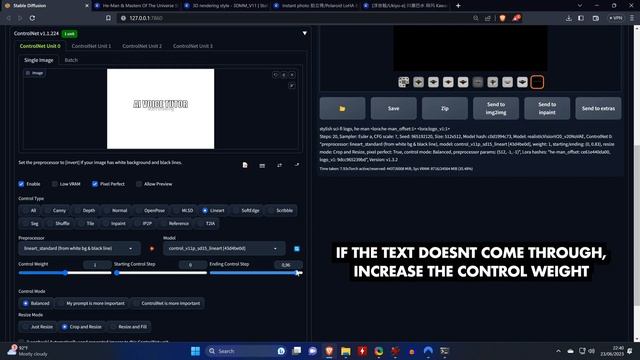Send dimensions to txt2img arrow icon
The height and width of the screenshot is (360, 640).
pos(296,165)
